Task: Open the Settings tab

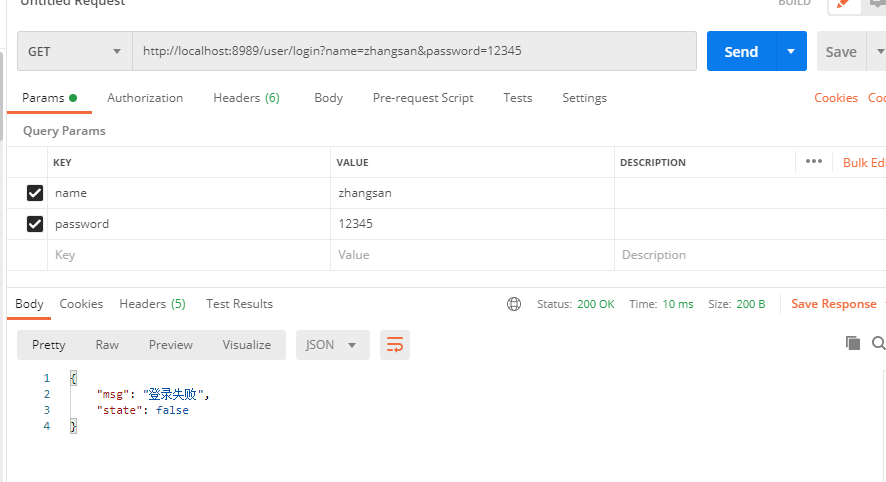Action: point(584,98)
